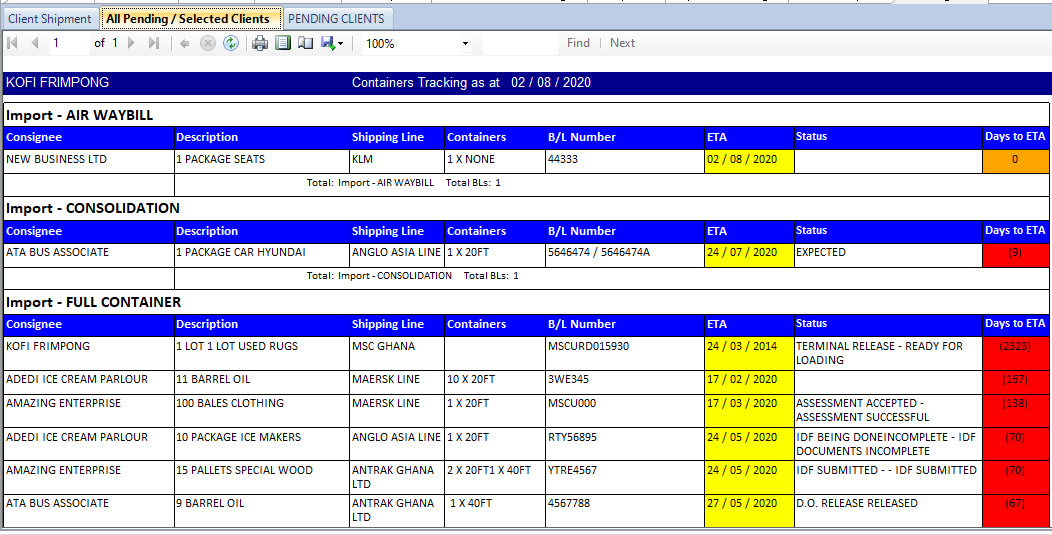Screen dimensions: 1052x535
Task: Select All Pending / Selected Clients tab
Action: [x=188, y=19]
